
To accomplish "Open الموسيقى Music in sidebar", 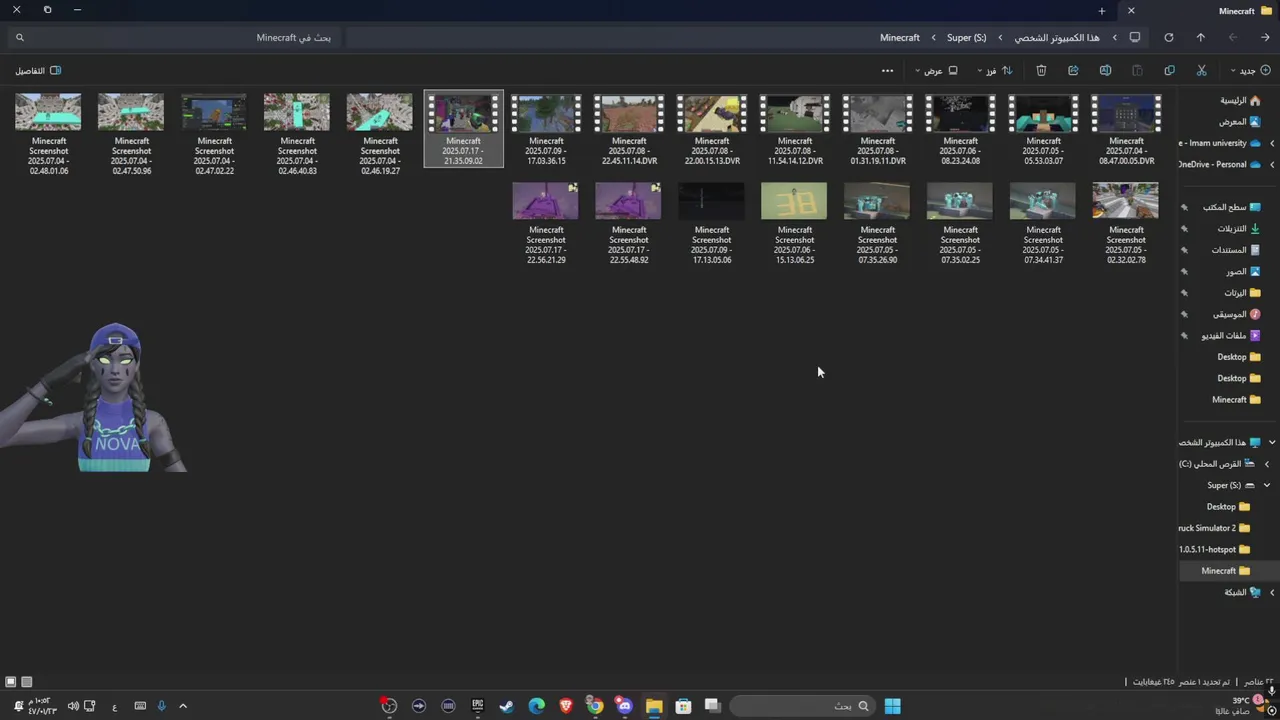I will point(1237,314).
